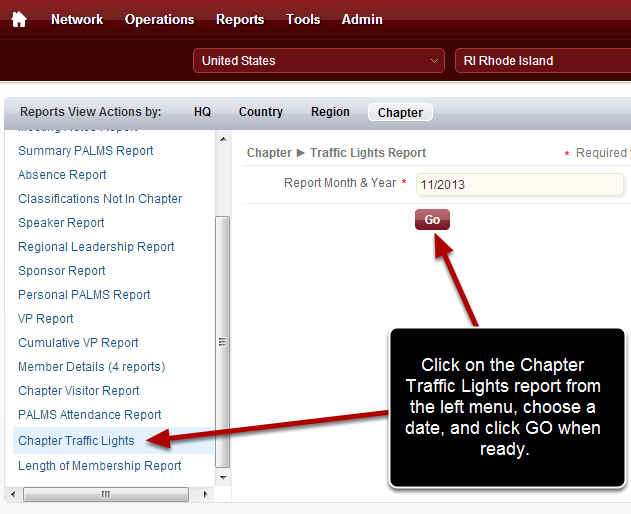Click the Report Month & Year field

[x=519, y=185]
